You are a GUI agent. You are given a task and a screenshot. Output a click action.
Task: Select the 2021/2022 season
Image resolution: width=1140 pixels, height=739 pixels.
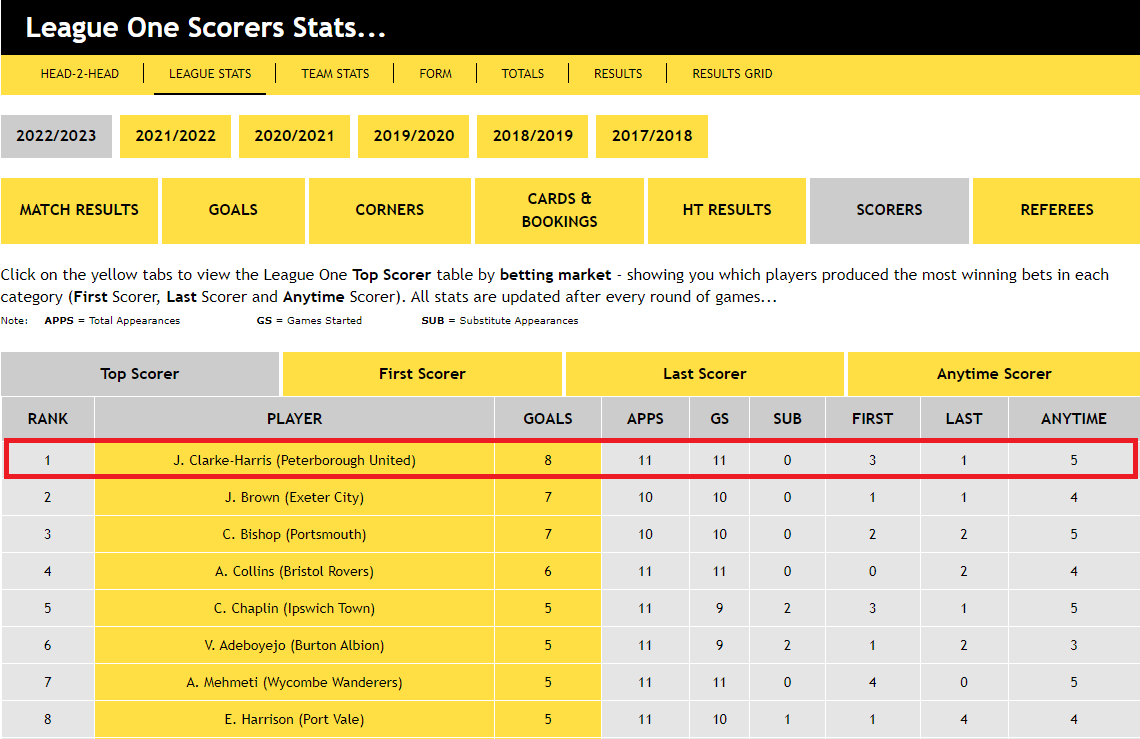[175, 136]
